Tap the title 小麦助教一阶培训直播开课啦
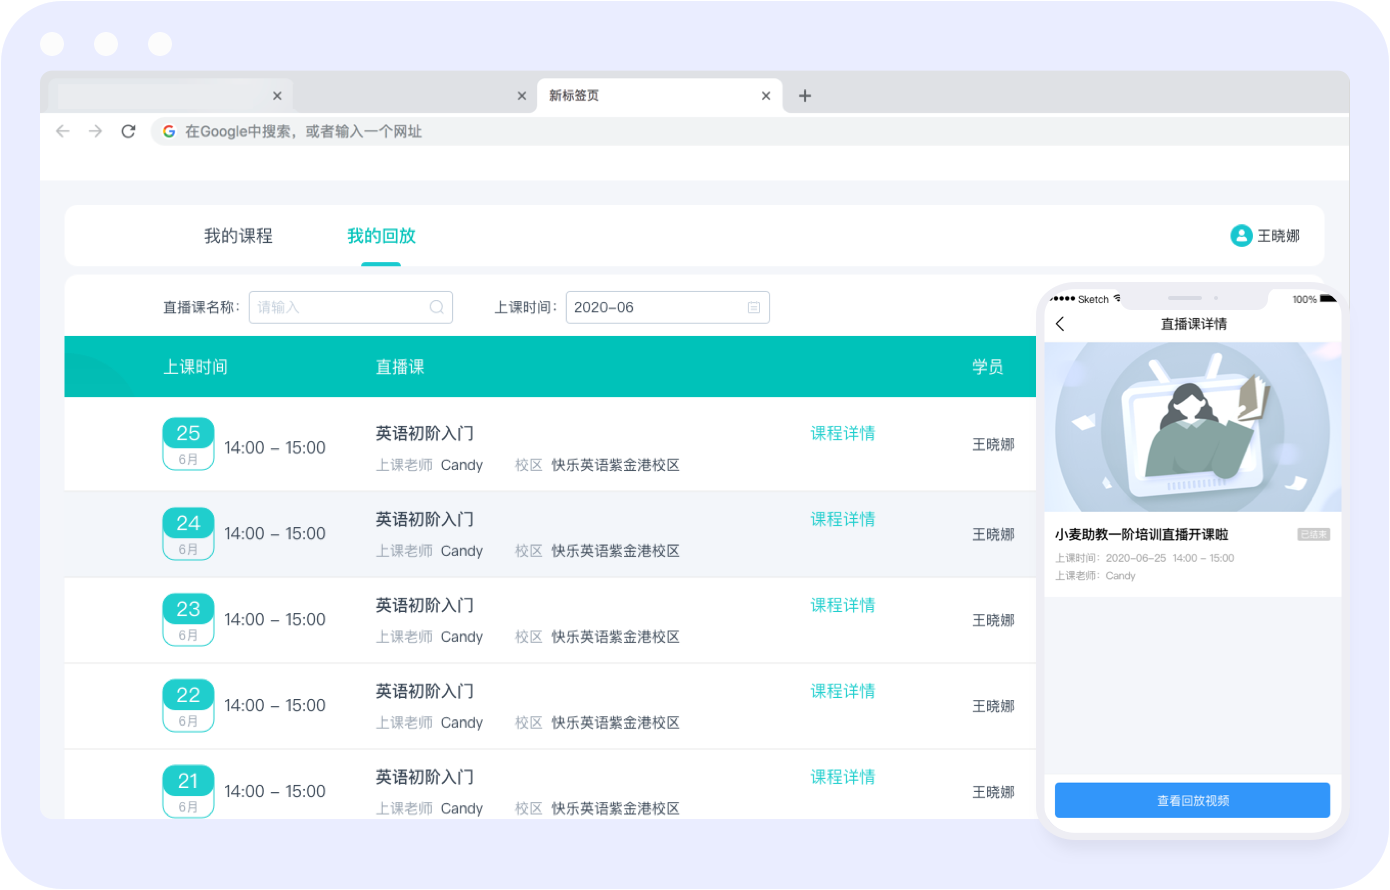Screen dimensions: 1390x890 click(x=1141, y=534)
